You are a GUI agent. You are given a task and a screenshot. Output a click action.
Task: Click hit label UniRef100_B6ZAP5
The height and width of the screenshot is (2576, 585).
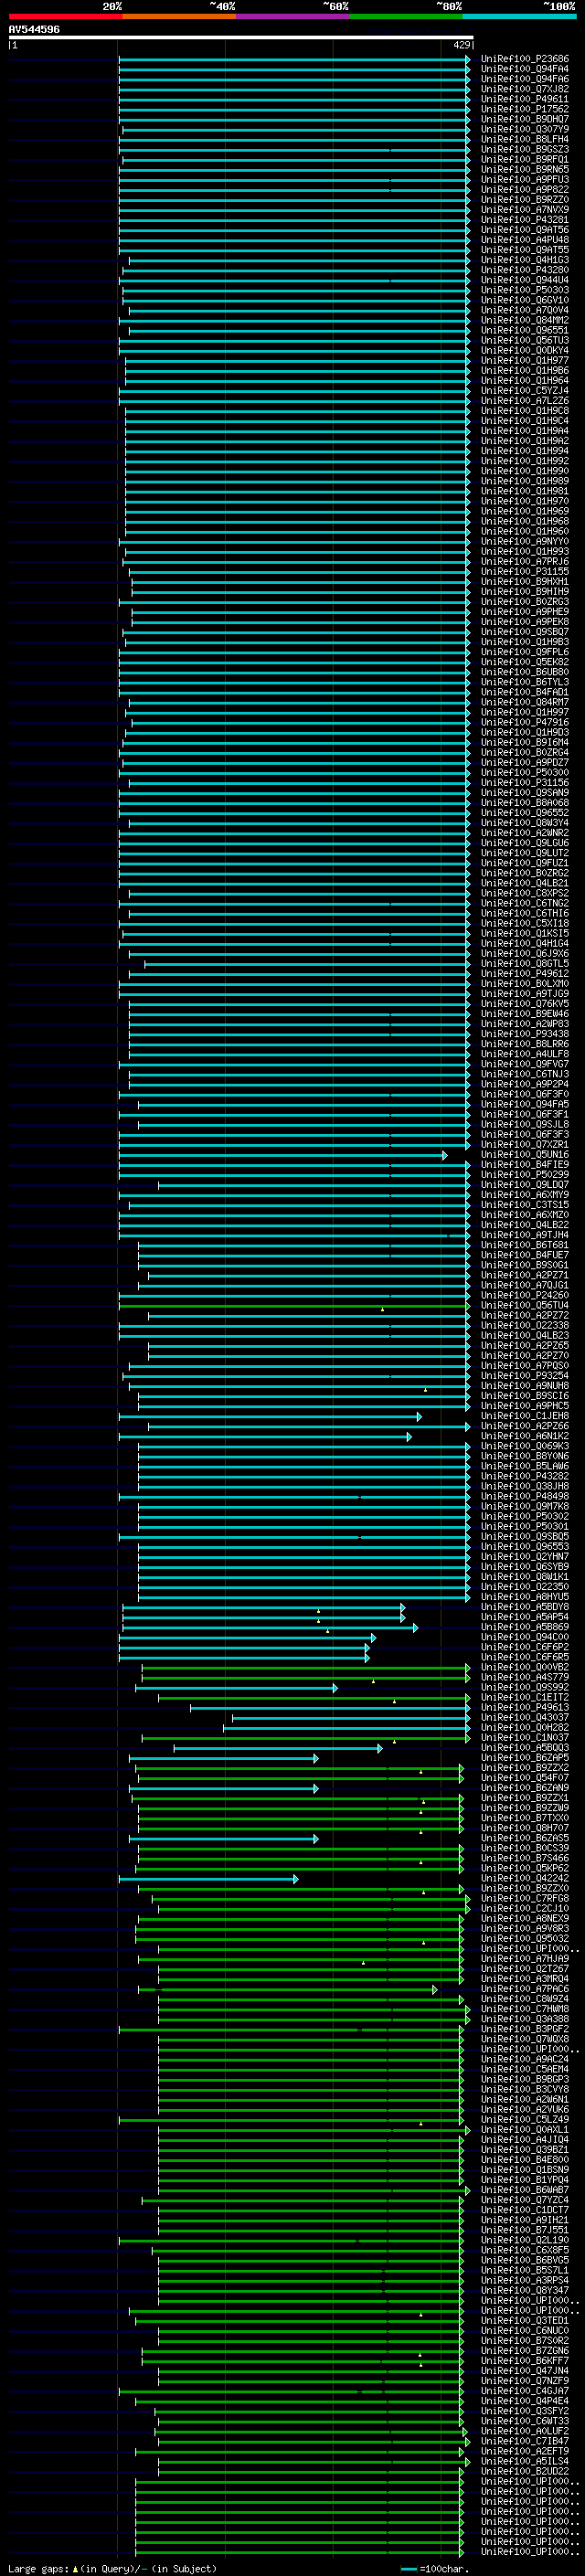[525, 1758]
